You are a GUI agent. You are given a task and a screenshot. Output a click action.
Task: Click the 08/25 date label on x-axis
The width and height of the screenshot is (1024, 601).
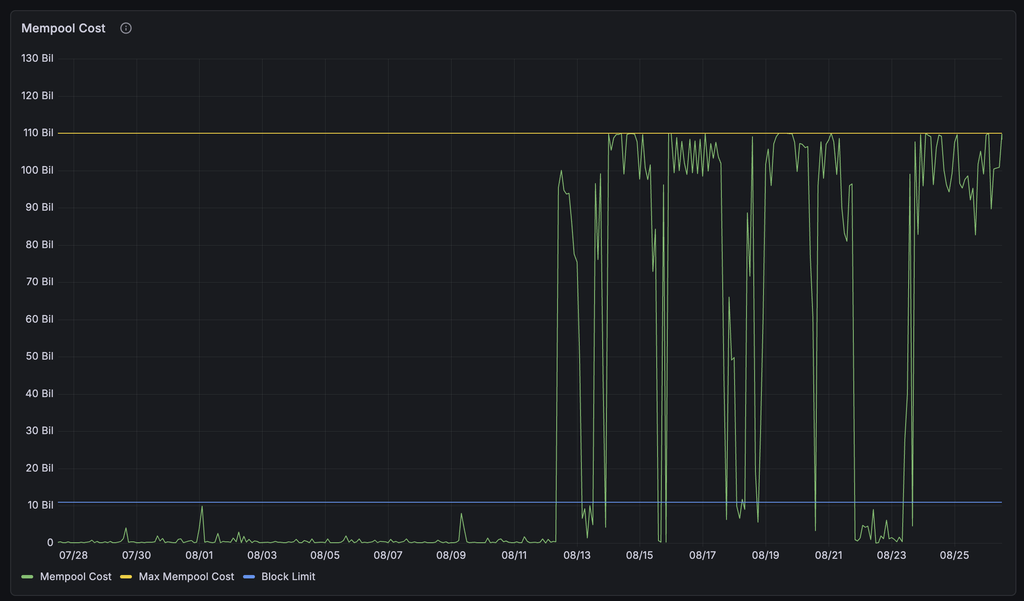point(954,555)
